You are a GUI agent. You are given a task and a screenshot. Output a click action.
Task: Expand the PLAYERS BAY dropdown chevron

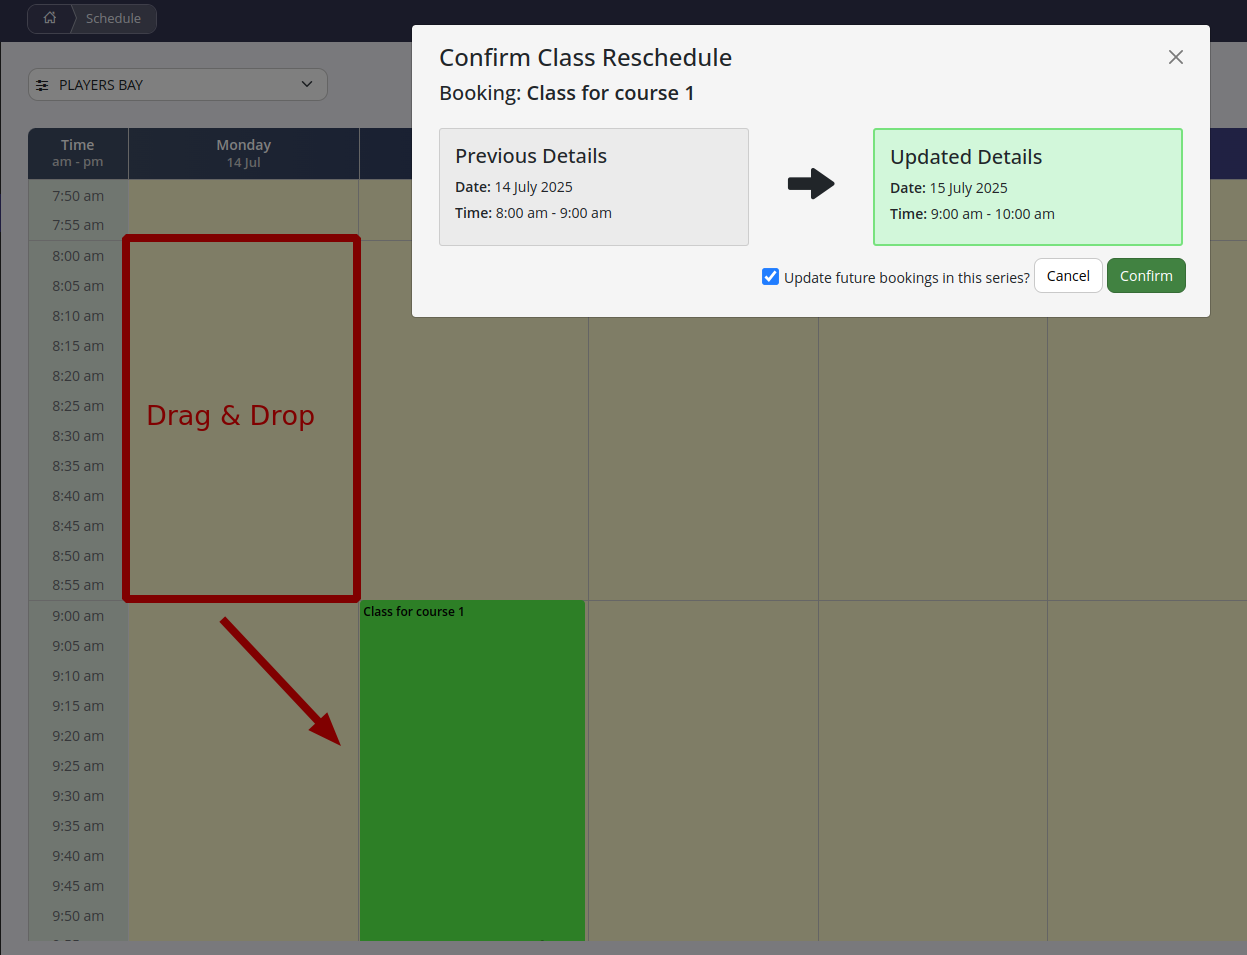[x=307, y=84]
